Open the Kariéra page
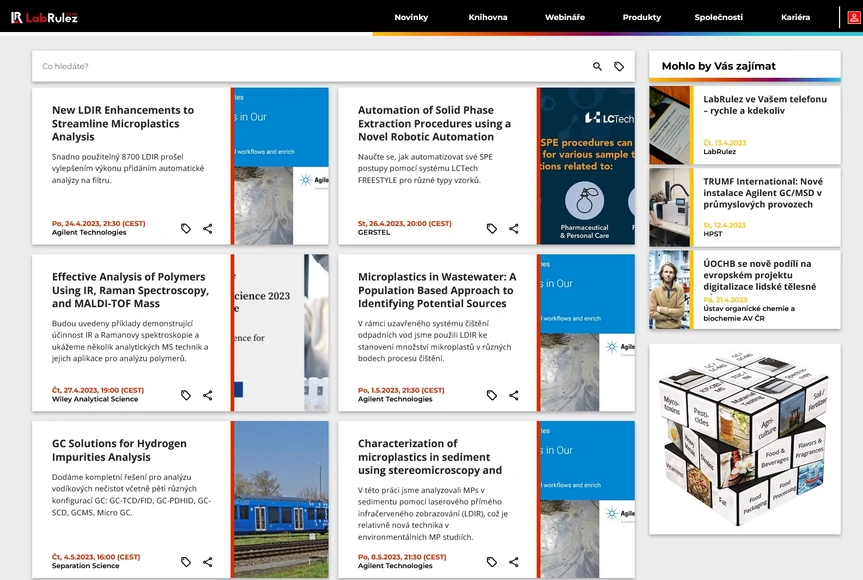 796,16
